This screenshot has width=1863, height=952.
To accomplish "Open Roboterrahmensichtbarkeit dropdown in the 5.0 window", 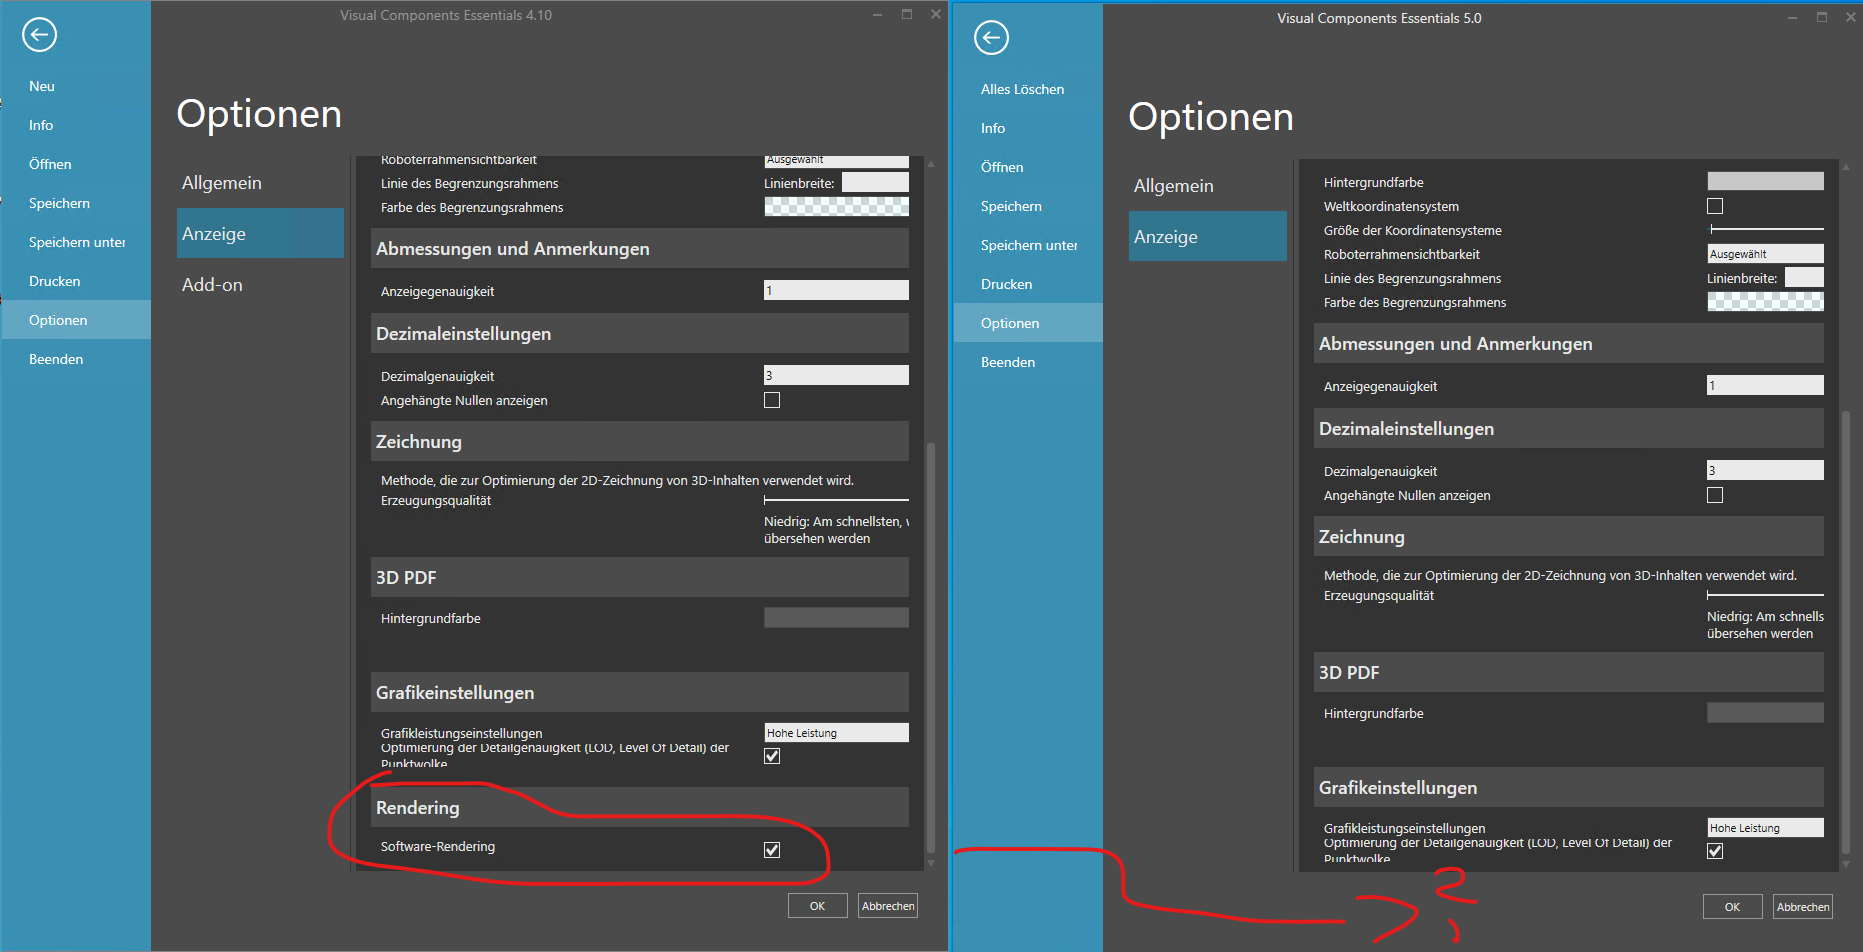I will pyautogui.click(x=1765, y=254).
